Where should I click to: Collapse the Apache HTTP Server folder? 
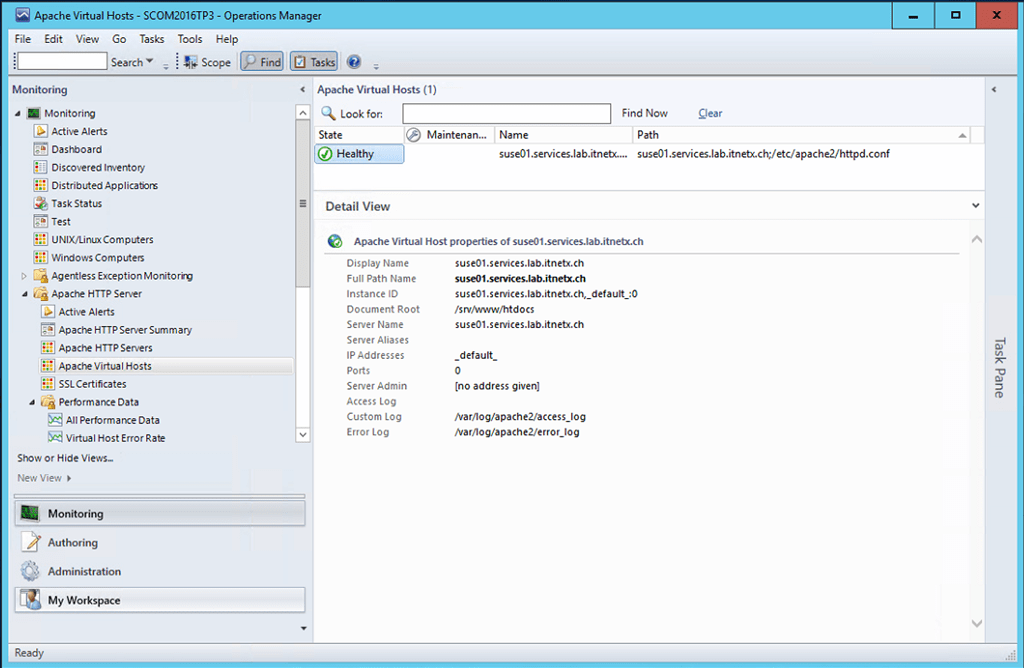[x=25, y=294]
